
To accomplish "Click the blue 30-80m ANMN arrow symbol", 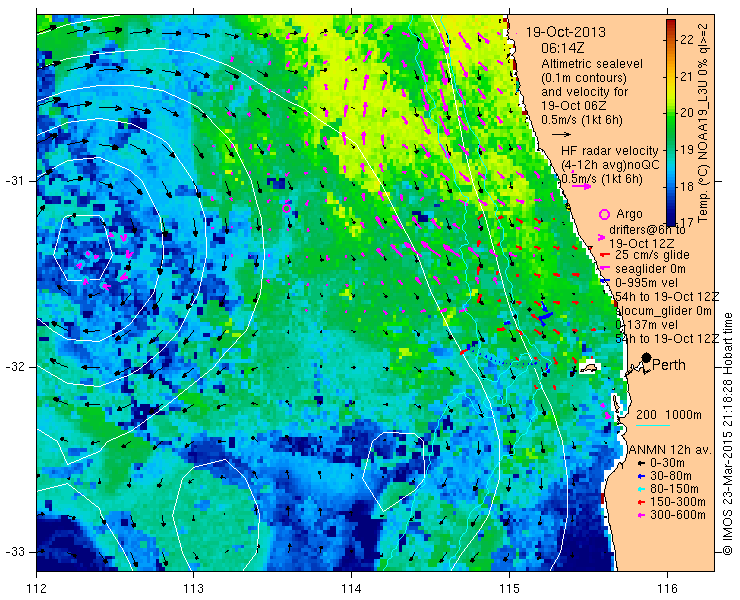I will click(640, 476).
